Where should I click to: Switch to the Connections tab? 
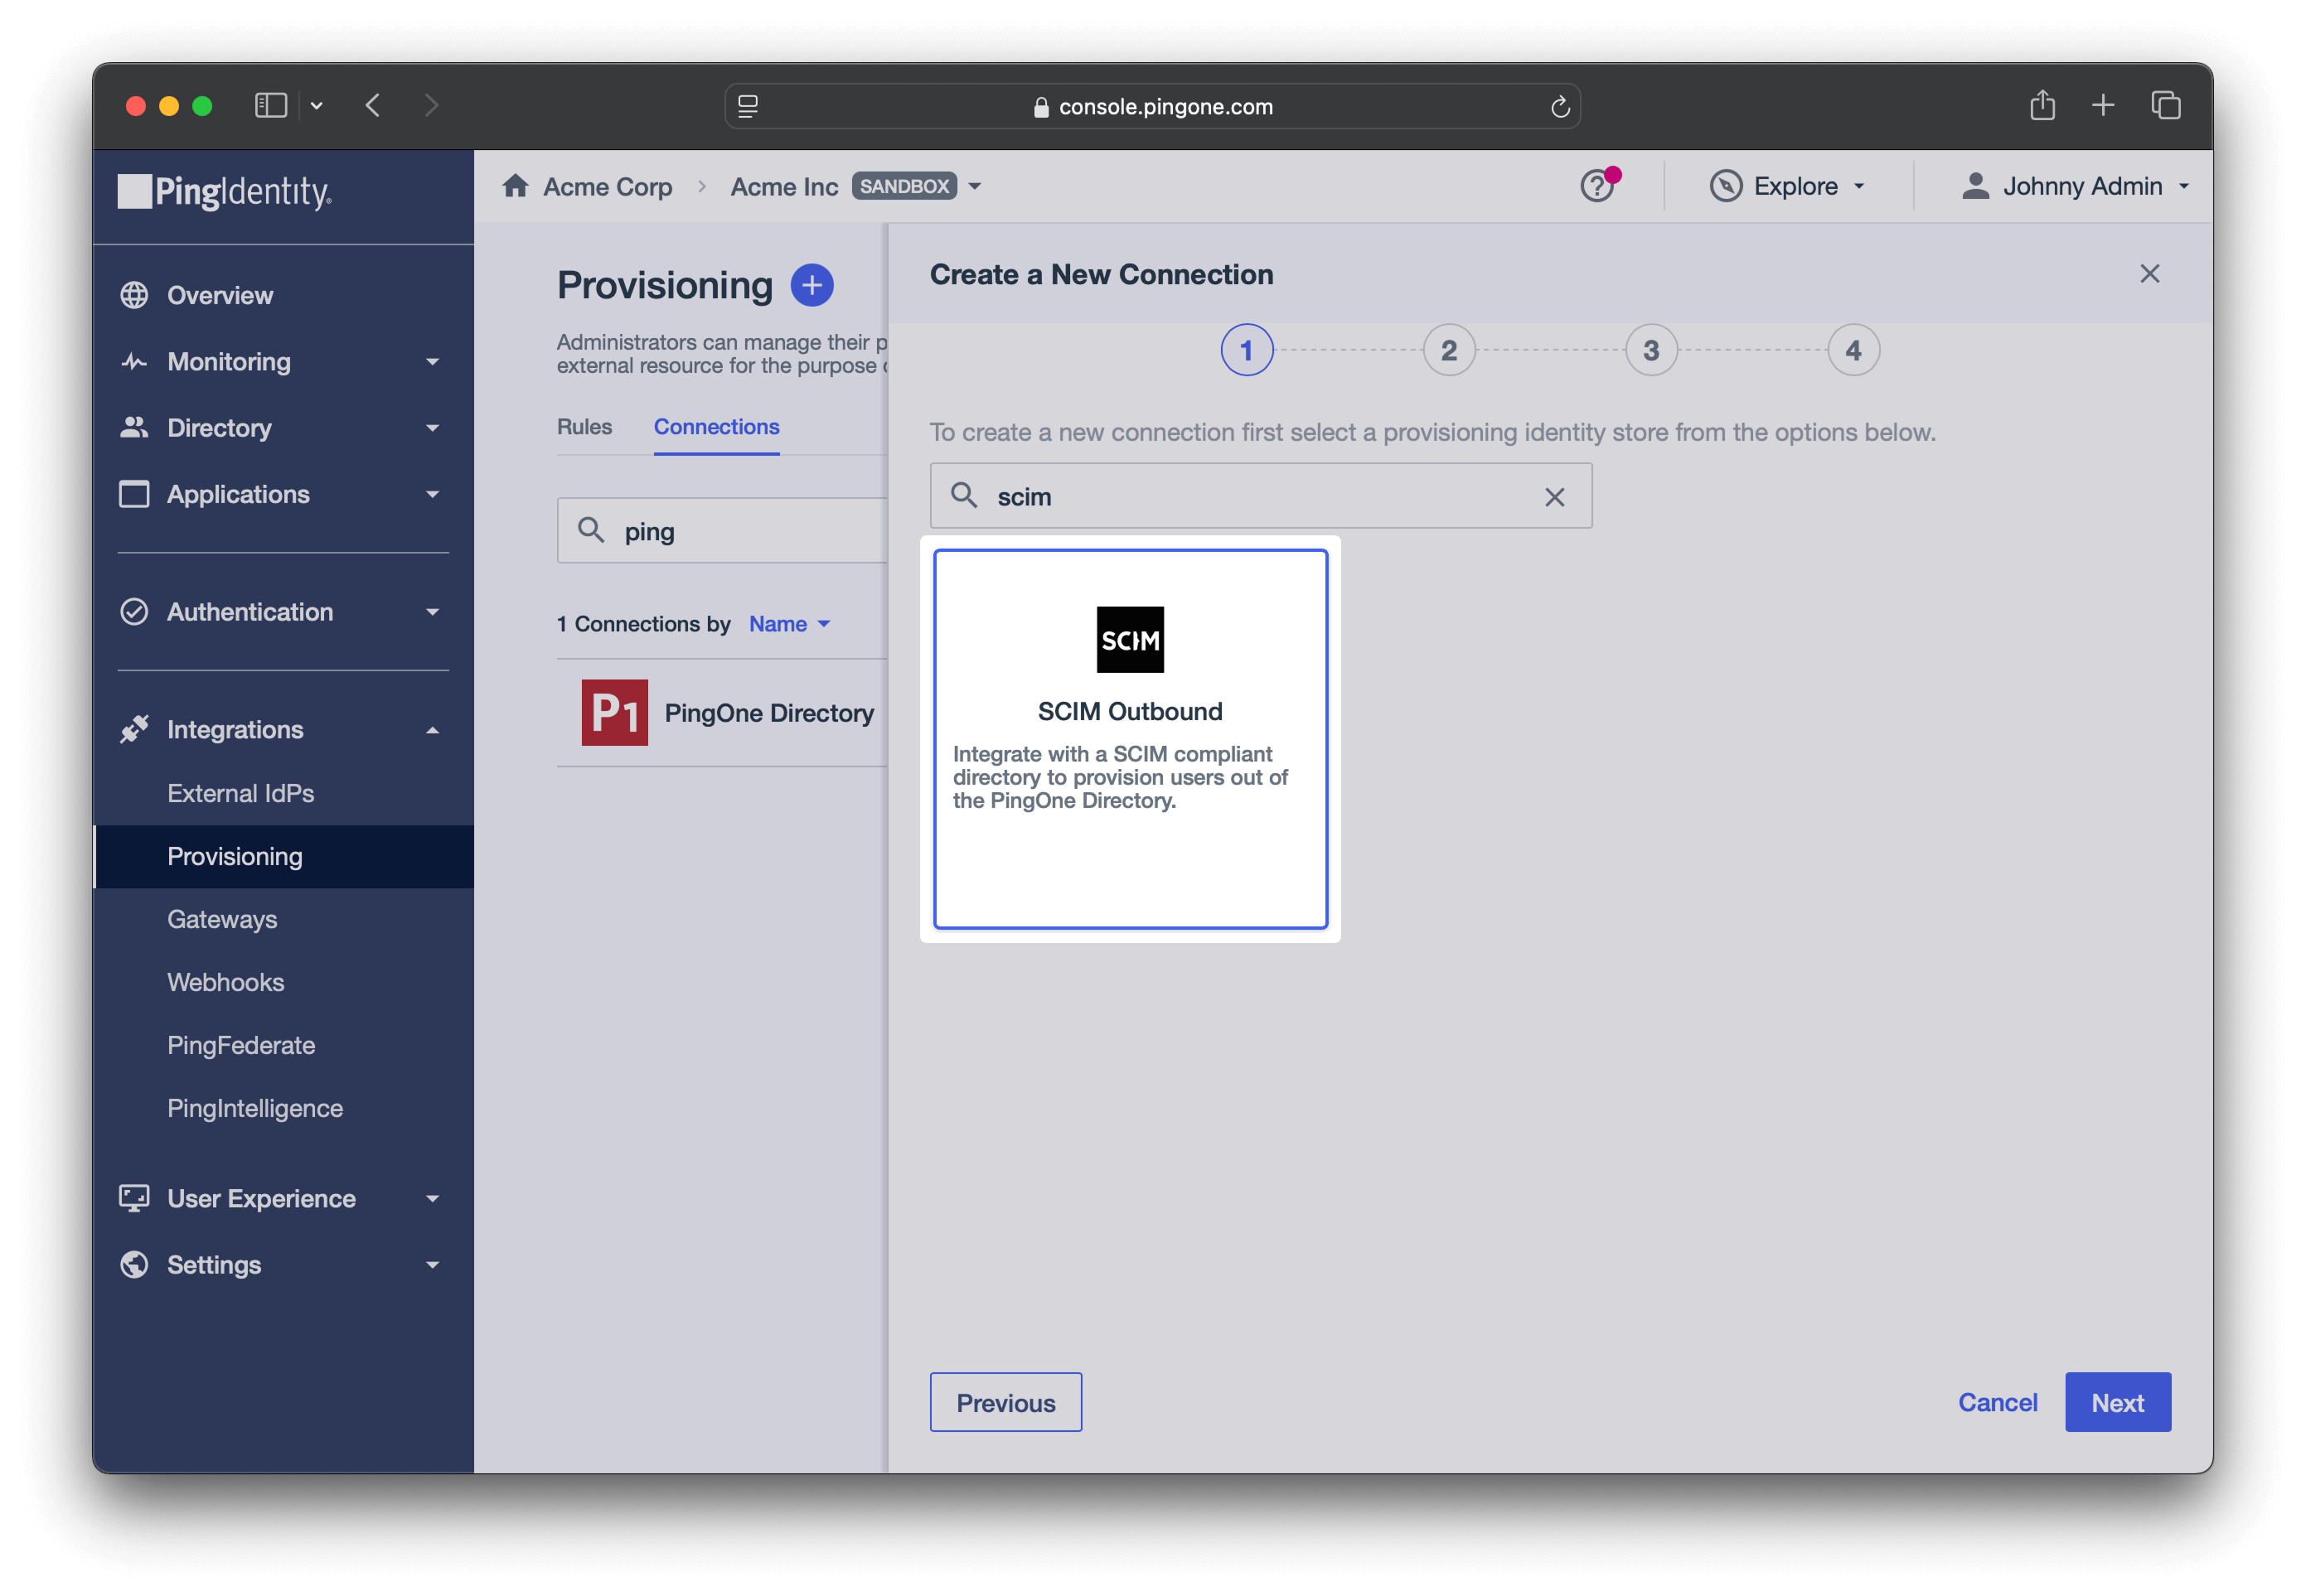(x=716, y=426)
